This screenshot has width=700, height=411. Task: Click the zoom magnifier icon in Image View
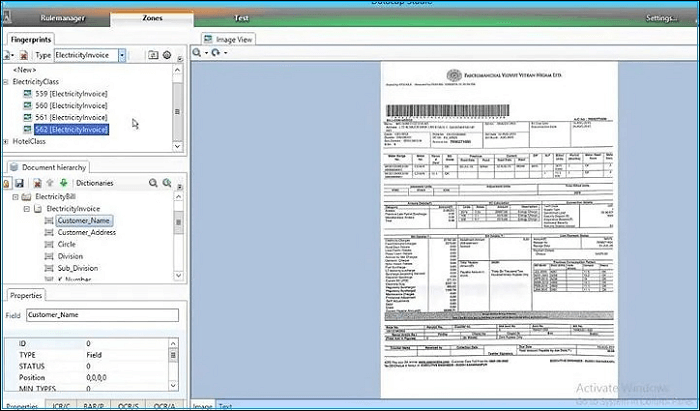pyautogui.click(x=196, y=53)
